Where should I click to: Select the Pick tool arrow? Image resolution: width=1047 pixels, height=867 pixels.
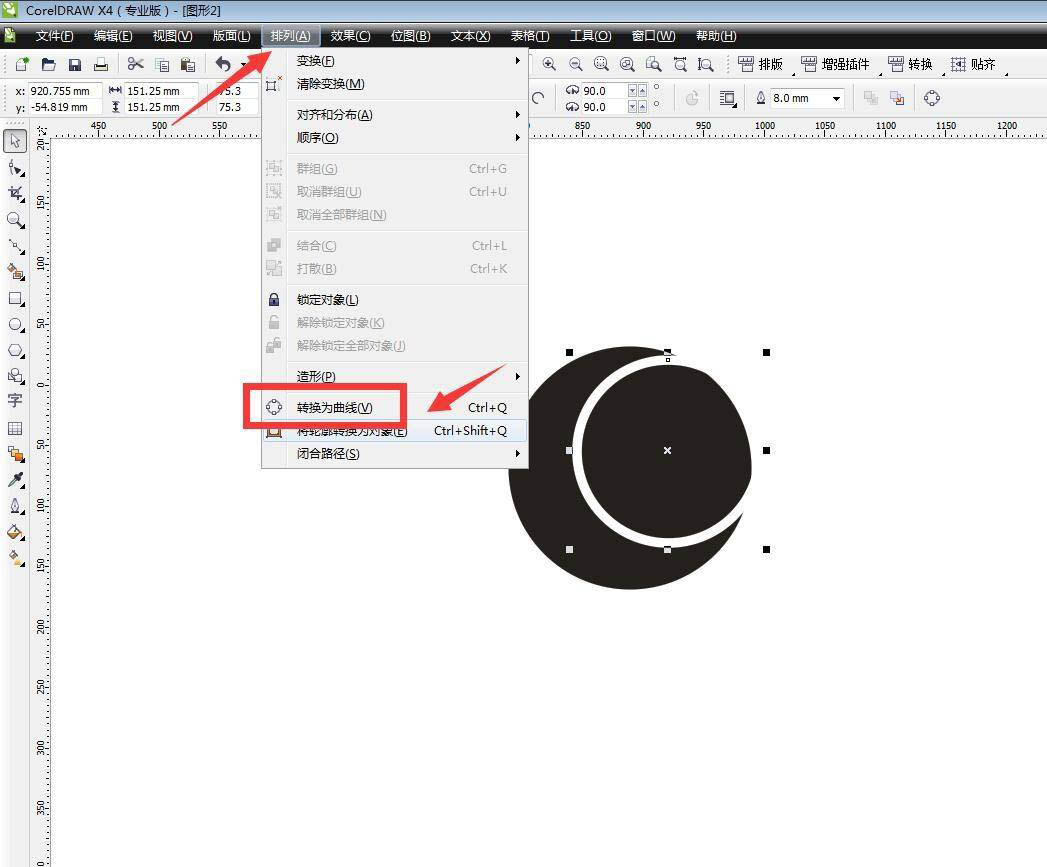coord(15,141)
